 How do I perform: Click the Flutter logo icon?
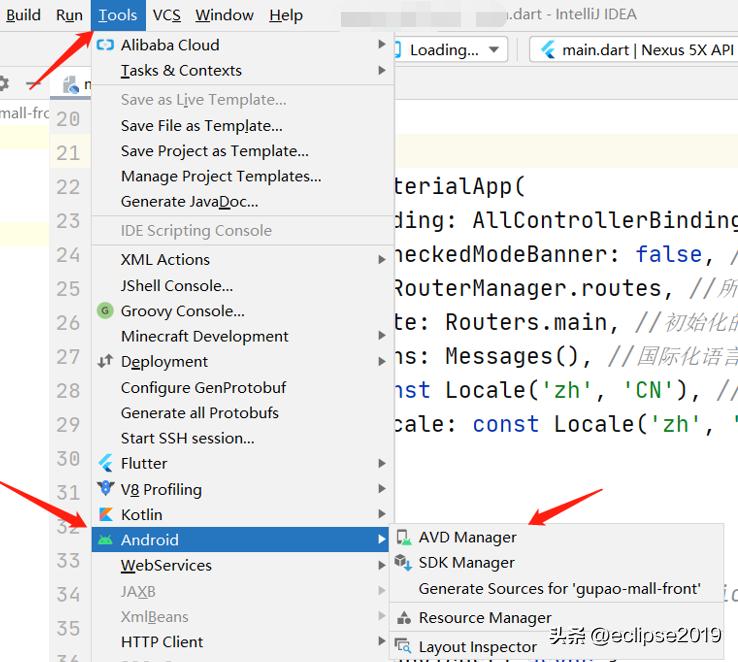(x=105, y=463)
